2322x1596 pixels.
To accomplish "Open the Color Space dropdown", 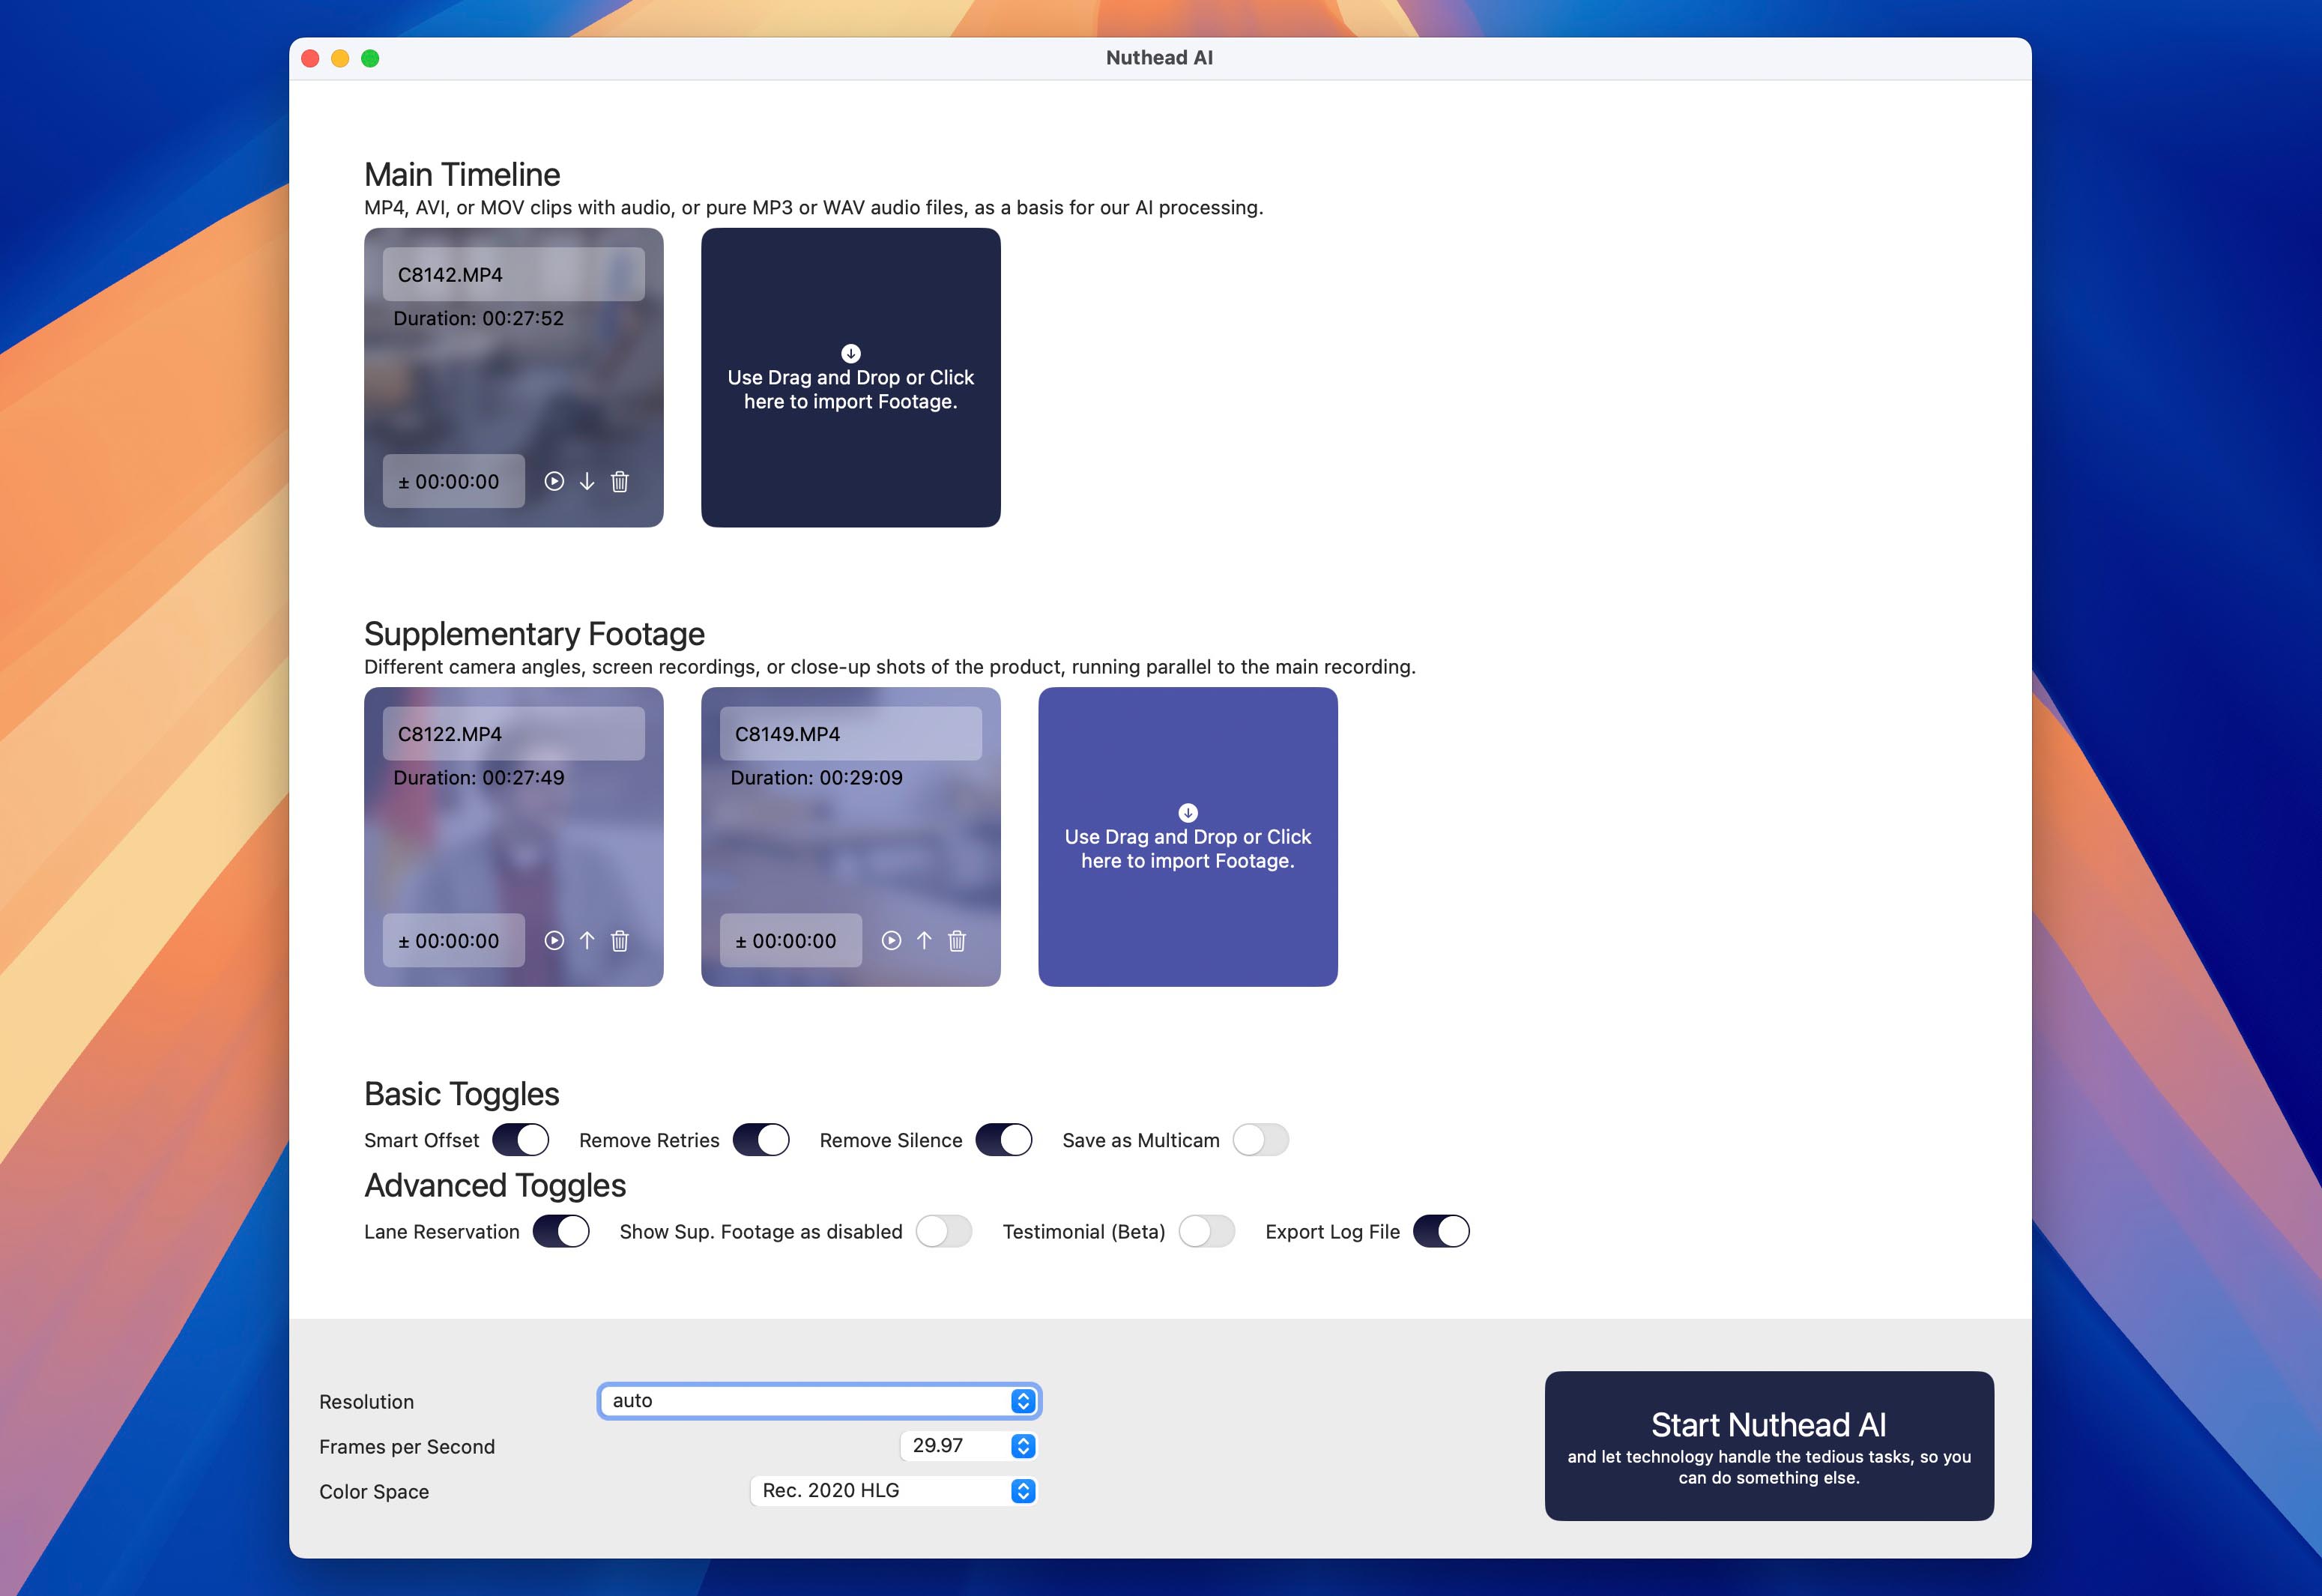I will pyautogui.click(x=893, y=1491).
